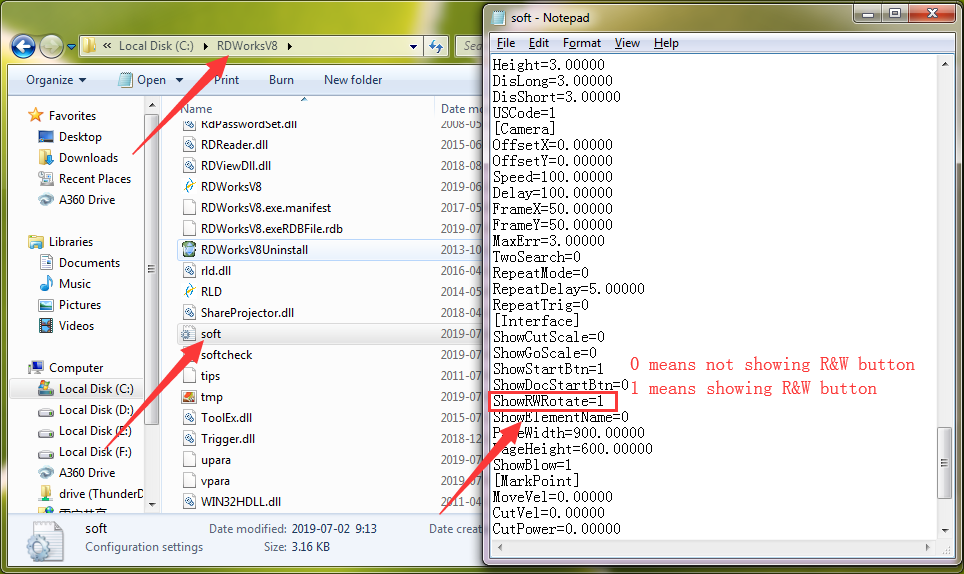This screenshot has height=574, width=964.
Task: Click the Notepad vertical scrollbar thumb
Action: tap(945, 463)
